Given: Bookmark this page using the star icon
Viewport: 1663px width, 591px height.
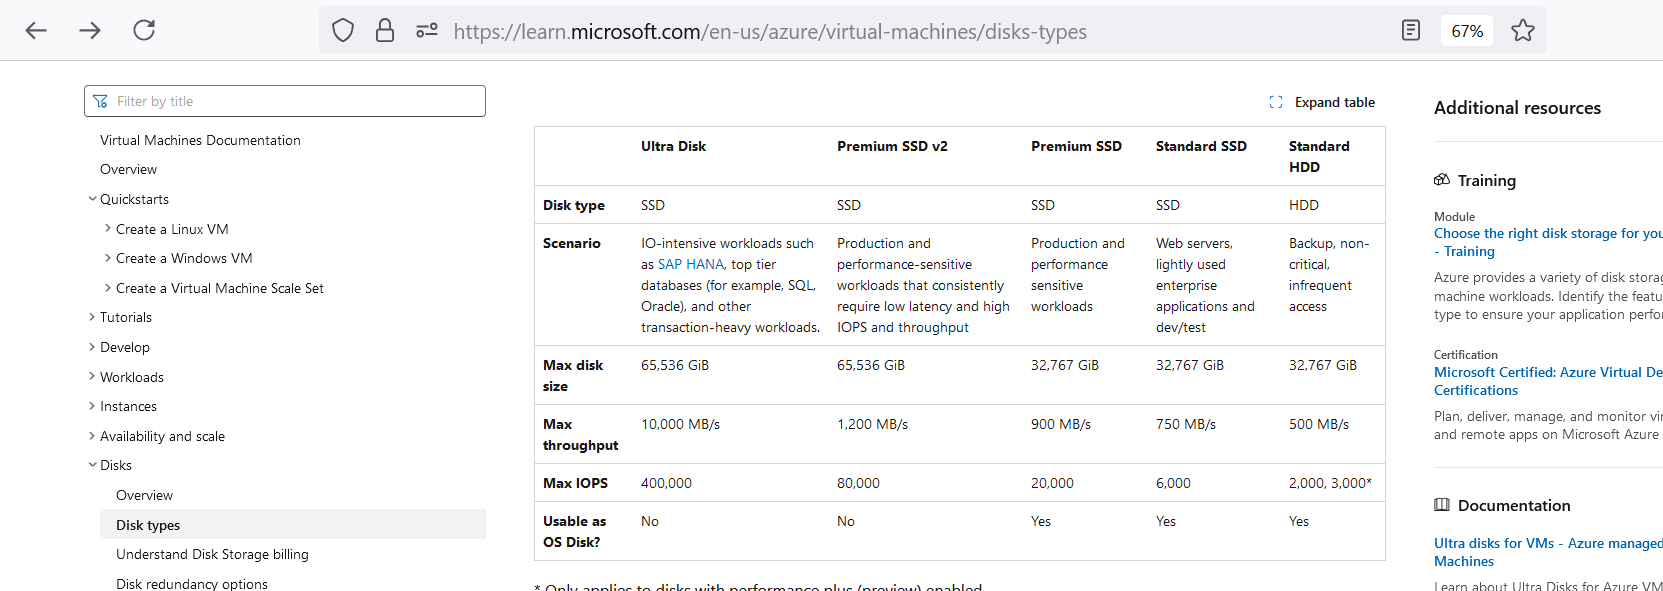Looking at the screenshot, I should pyautogui.click(x=1523, y=30).
